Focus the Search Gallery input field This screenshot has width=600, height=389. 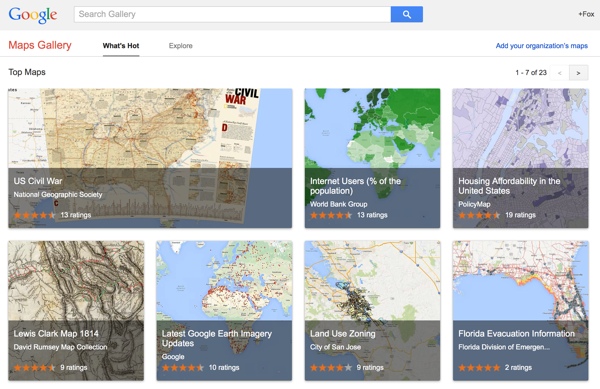point(232,14)
